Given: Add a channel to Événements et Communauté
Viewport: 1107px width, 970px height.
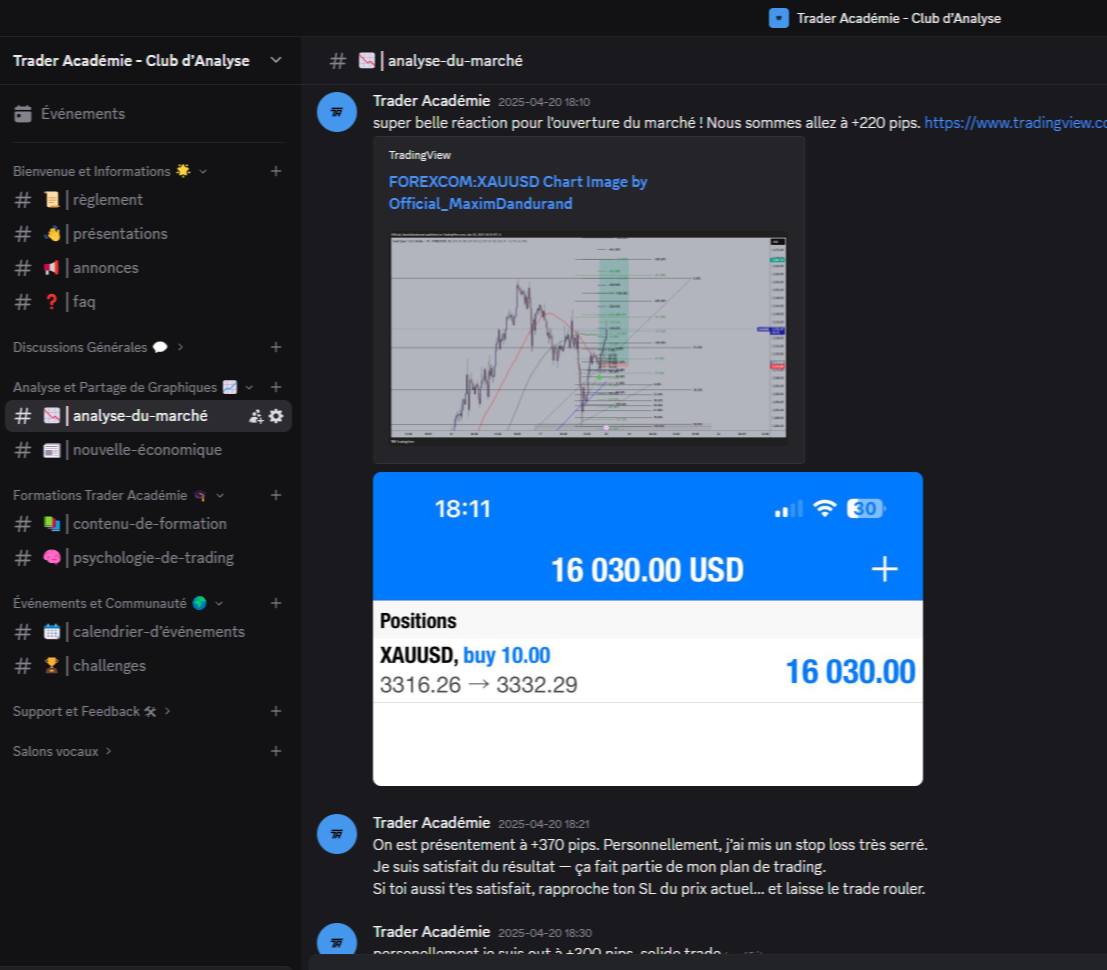Looking at the screenshot, I should [x=276, y=603].
